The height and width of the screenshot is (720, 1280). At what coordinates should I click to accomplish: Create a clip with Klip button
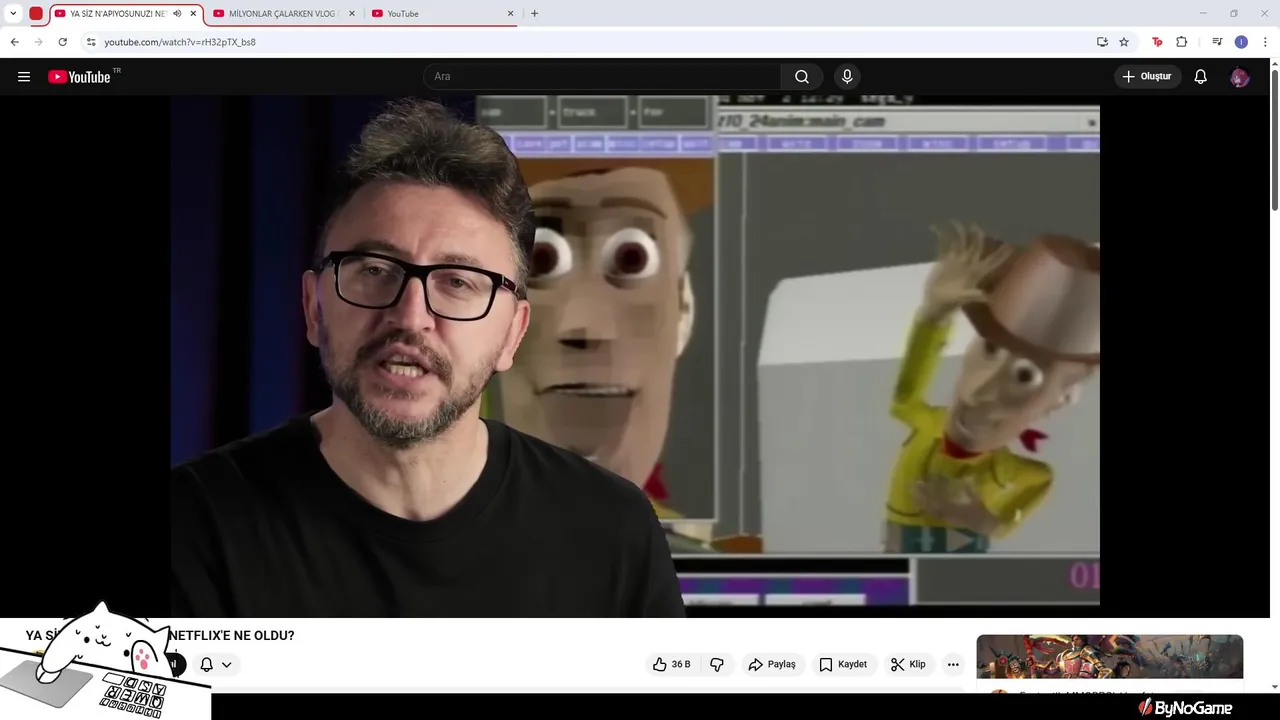tap(909, 664)
